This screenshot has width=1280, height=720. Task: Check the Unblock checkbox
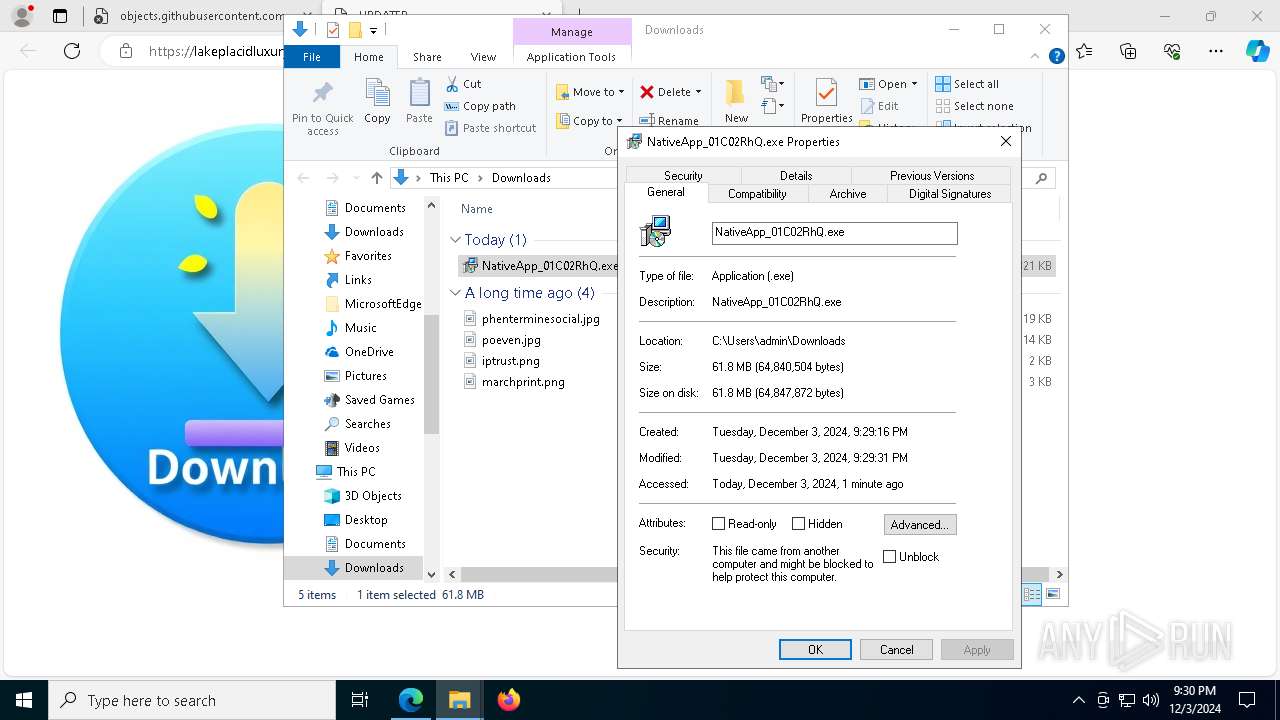(889, 557)
